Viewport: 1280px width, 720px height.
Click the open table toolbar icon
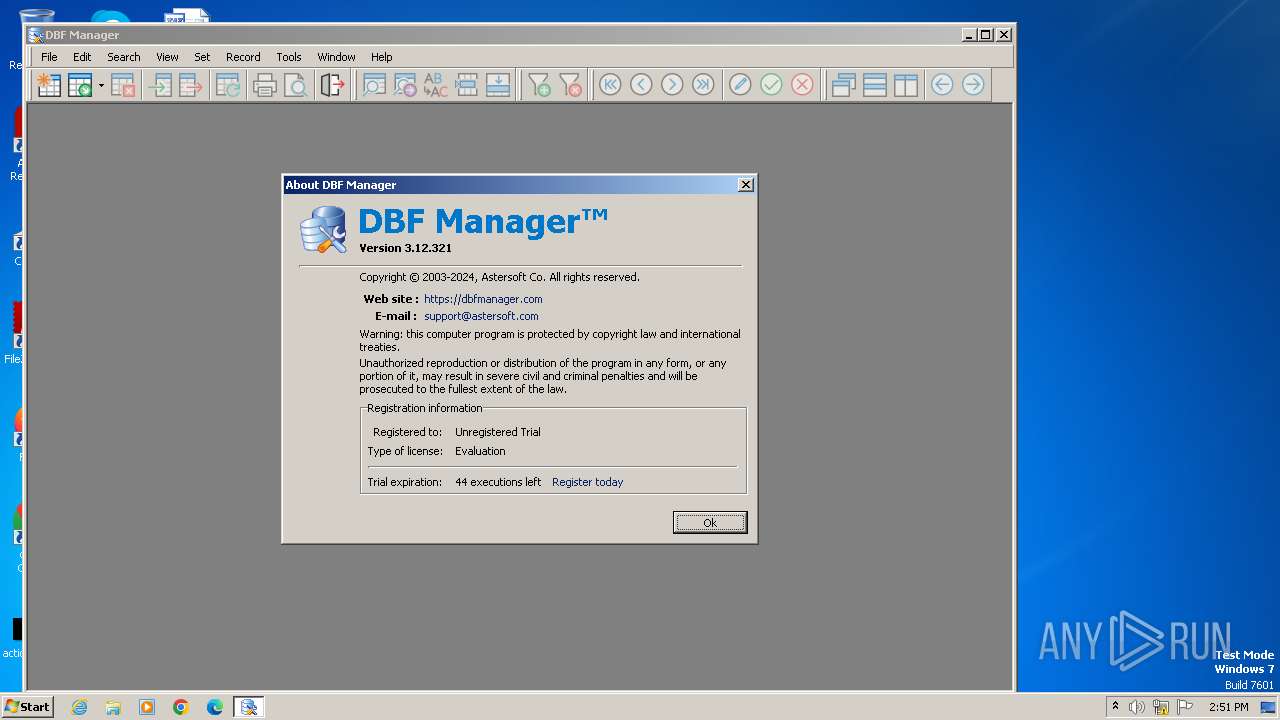79,85
